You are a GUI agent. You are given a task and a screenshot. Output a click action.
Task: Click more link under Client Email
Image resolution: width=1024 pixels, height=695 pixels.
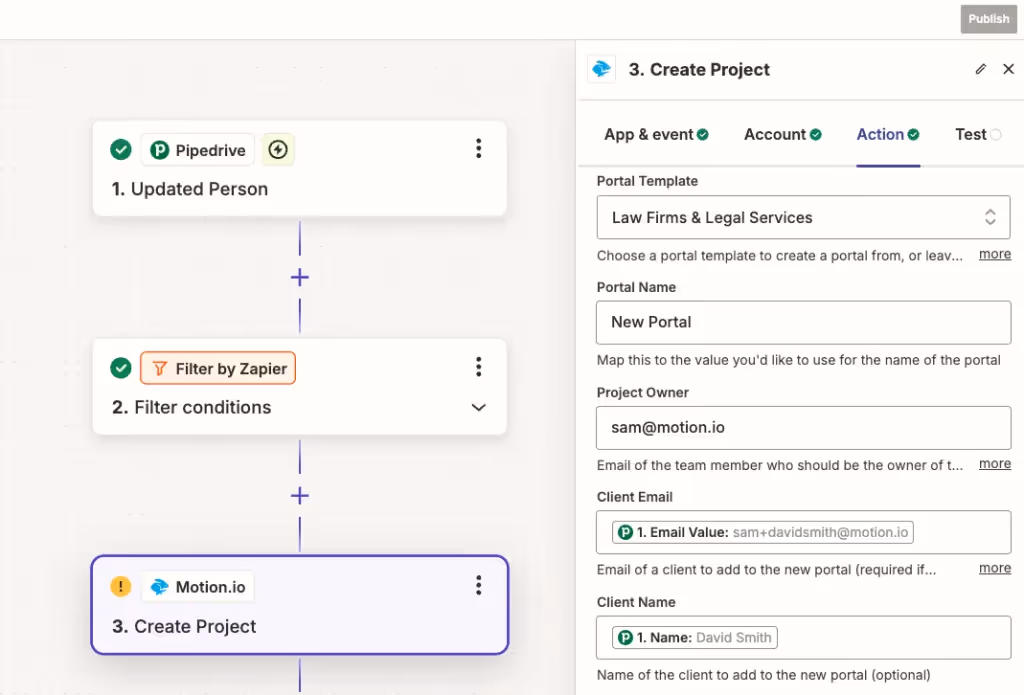click(995, 569)
